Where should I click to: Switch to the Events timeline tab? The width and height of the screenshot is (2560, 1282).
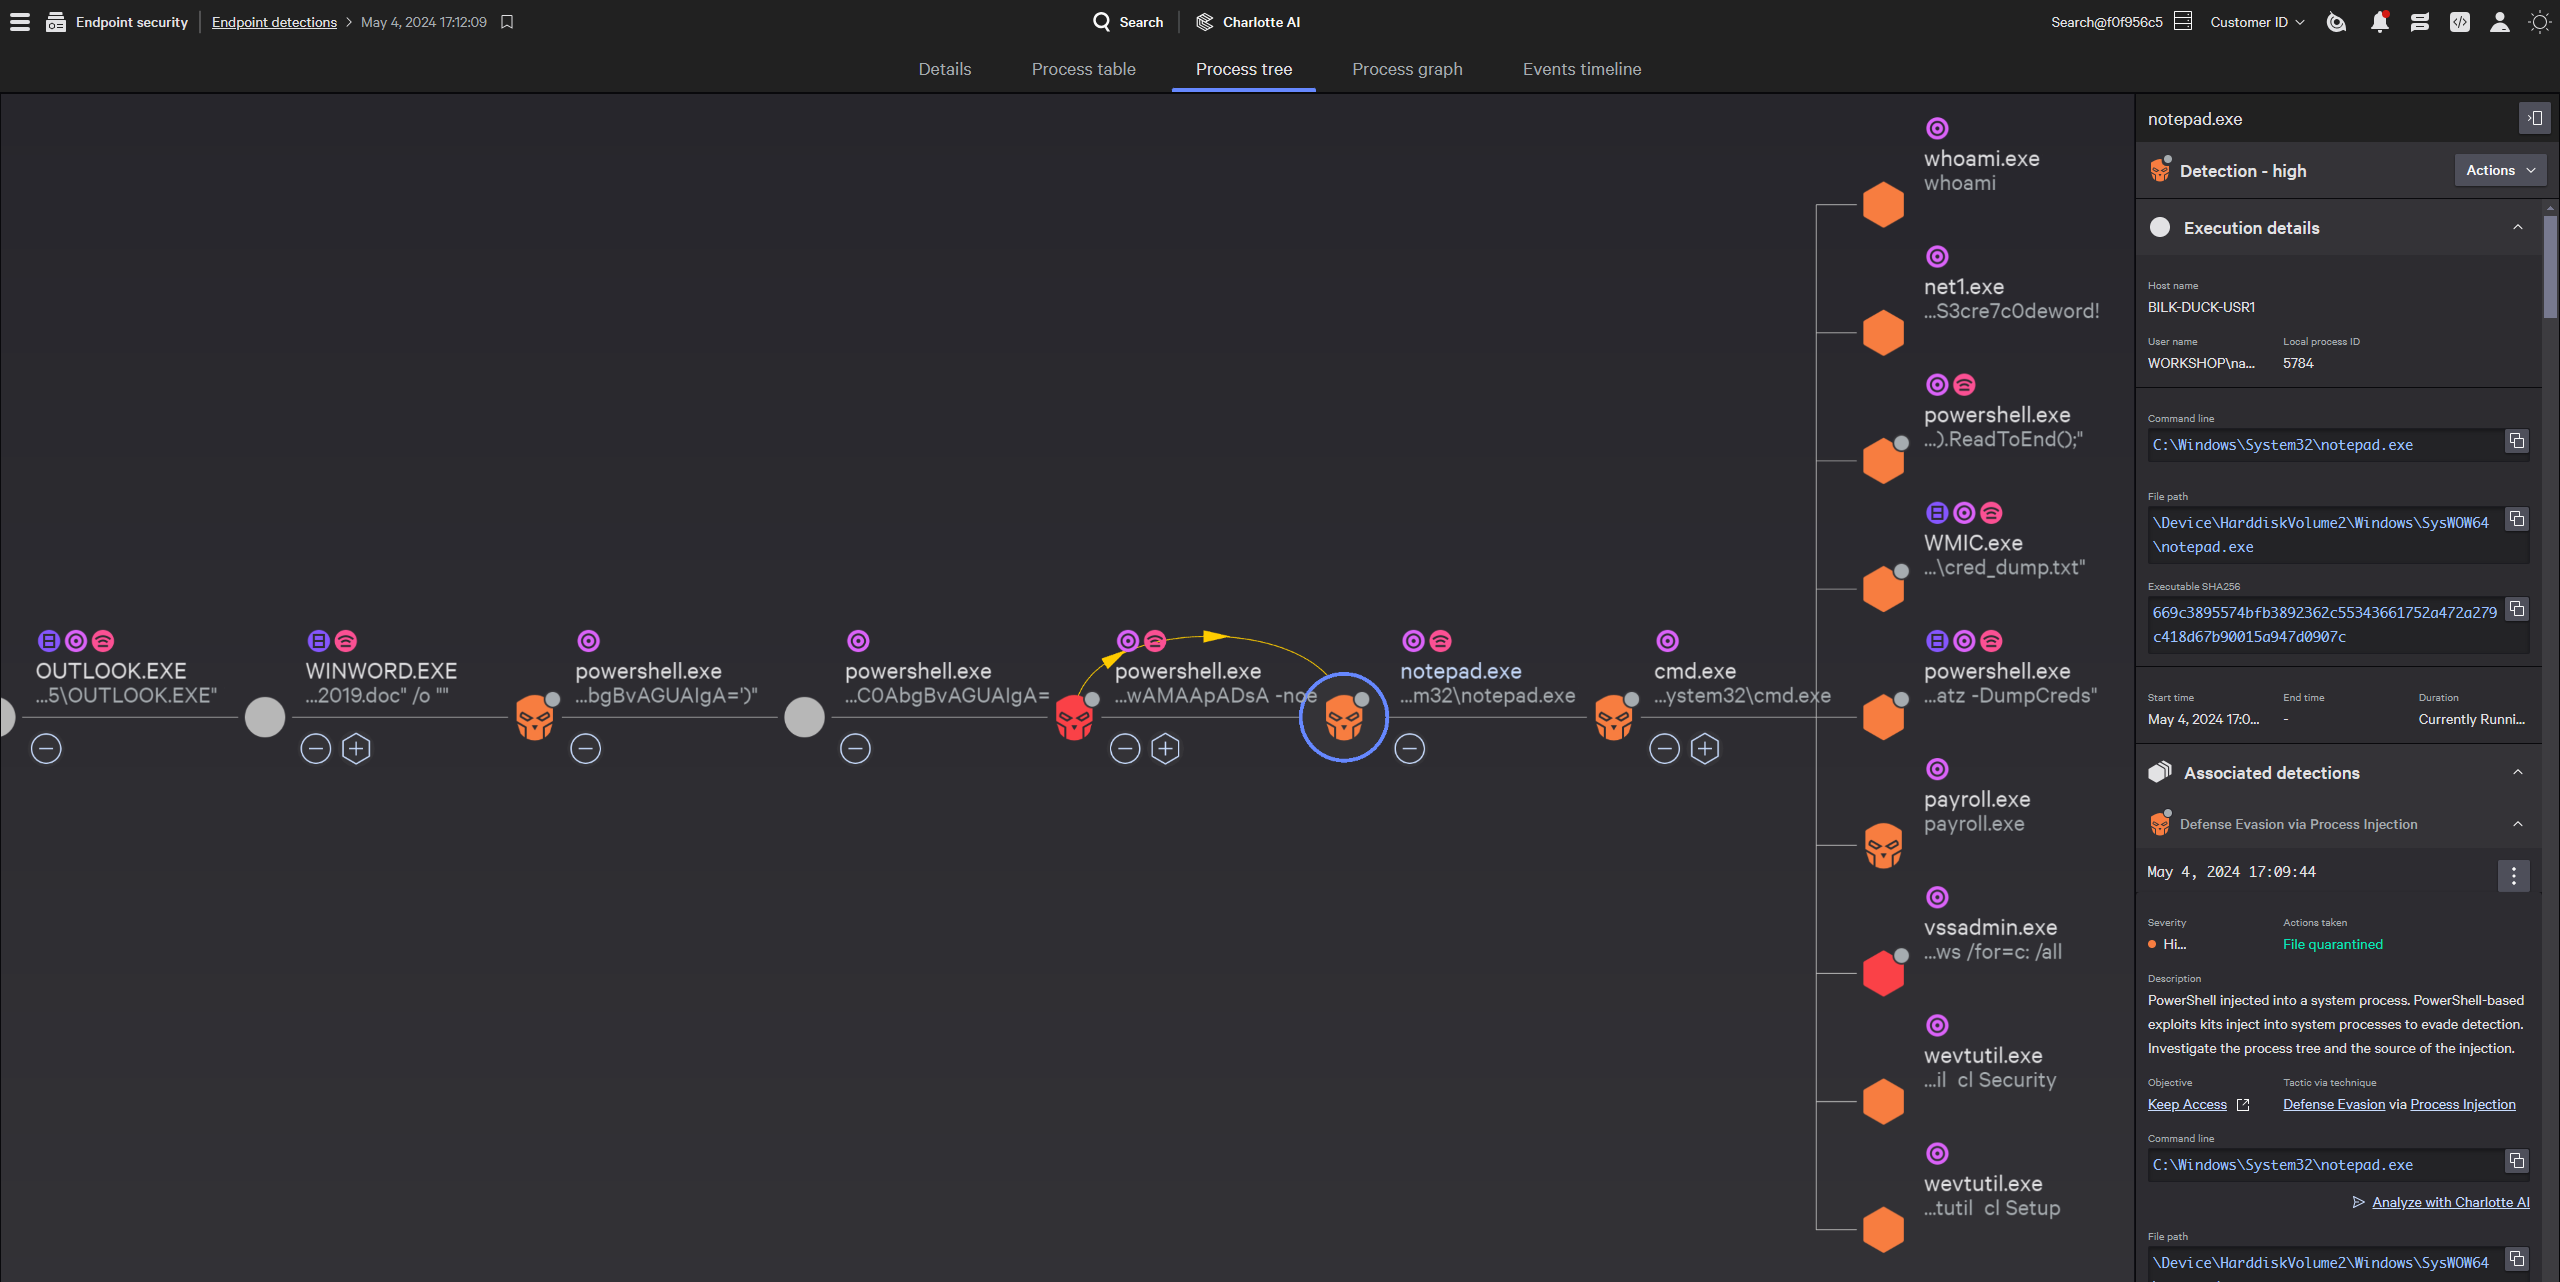tap(1581, 69)
